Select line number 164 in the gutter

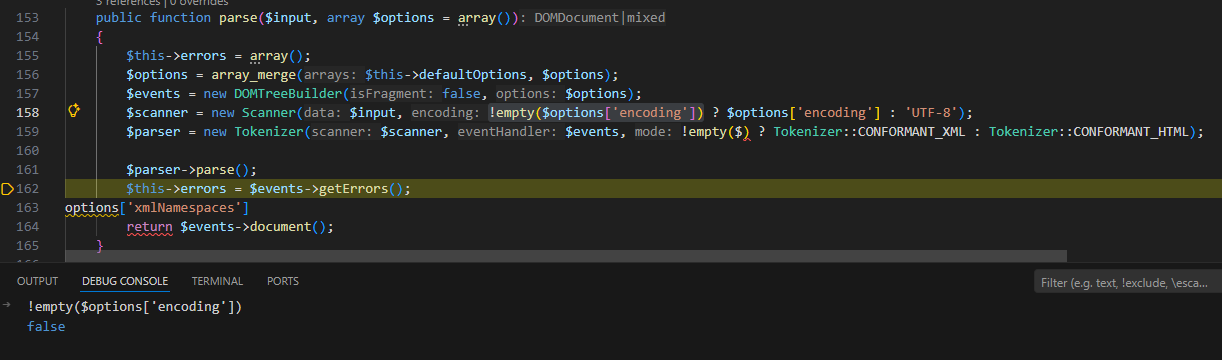[27, 226]
